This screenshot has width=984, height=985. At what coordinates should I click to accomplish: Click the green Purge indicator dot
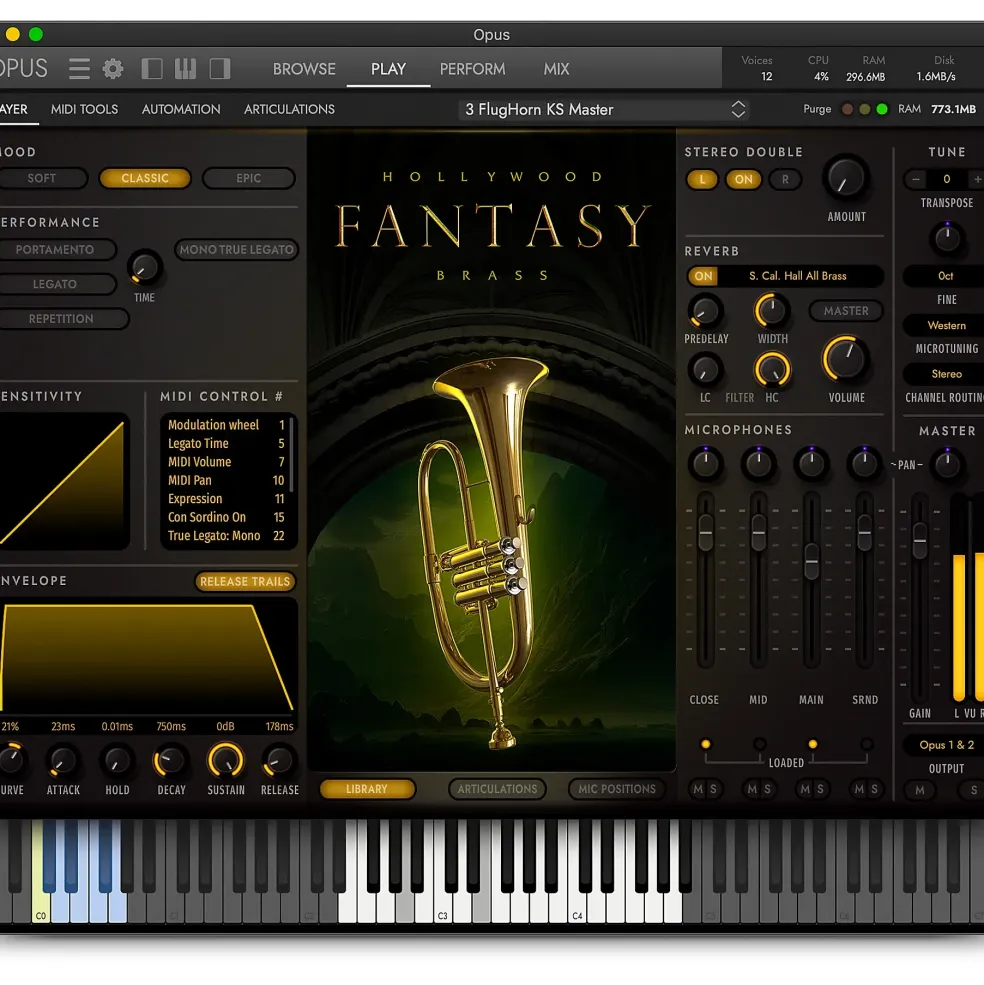click(882, 109)
